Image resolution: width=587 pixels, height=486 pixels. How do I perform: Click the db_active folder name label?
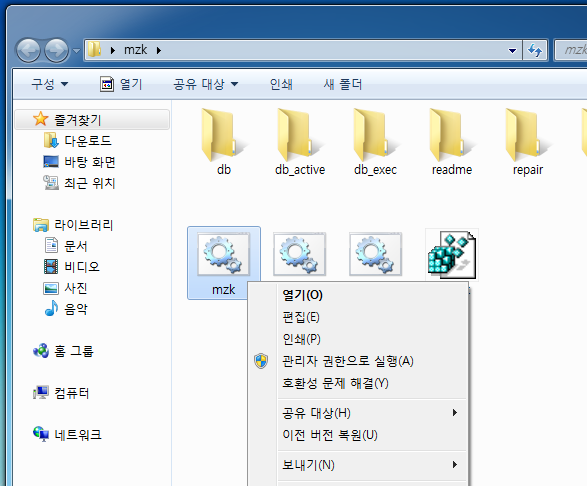[300, 170]
